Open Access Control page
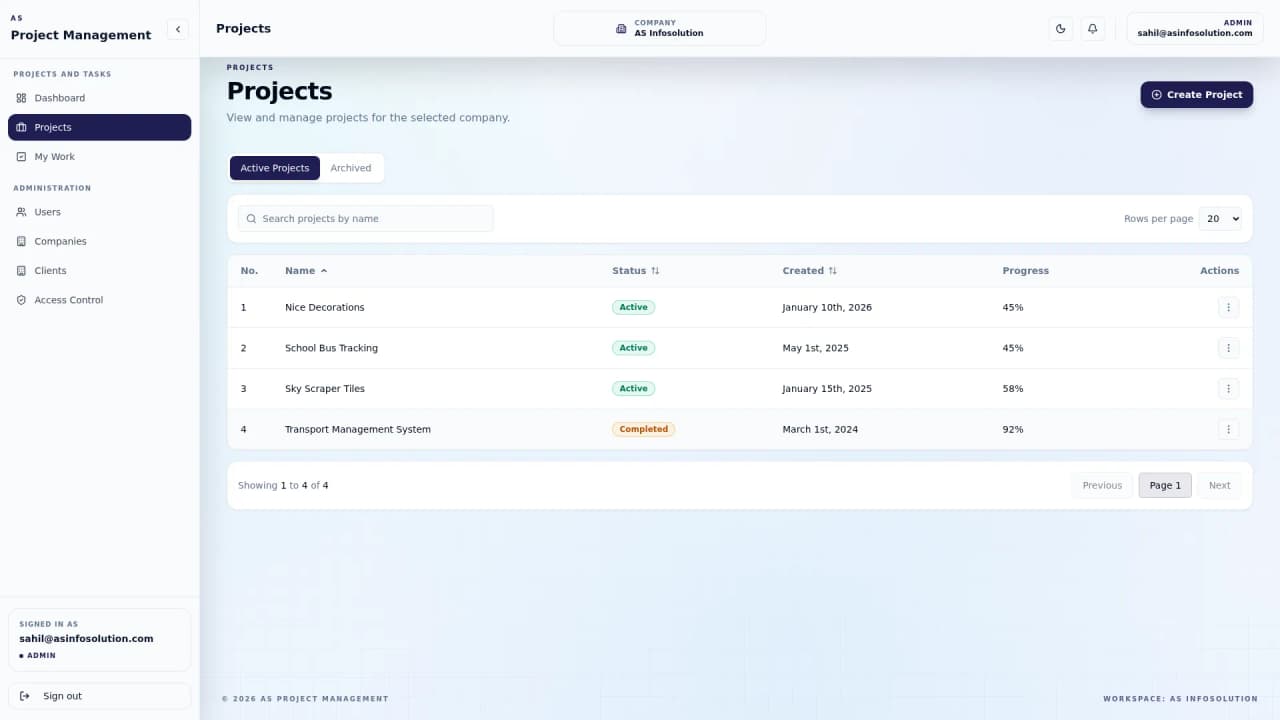Screen dimensions: 1280x720 point(99,300)
